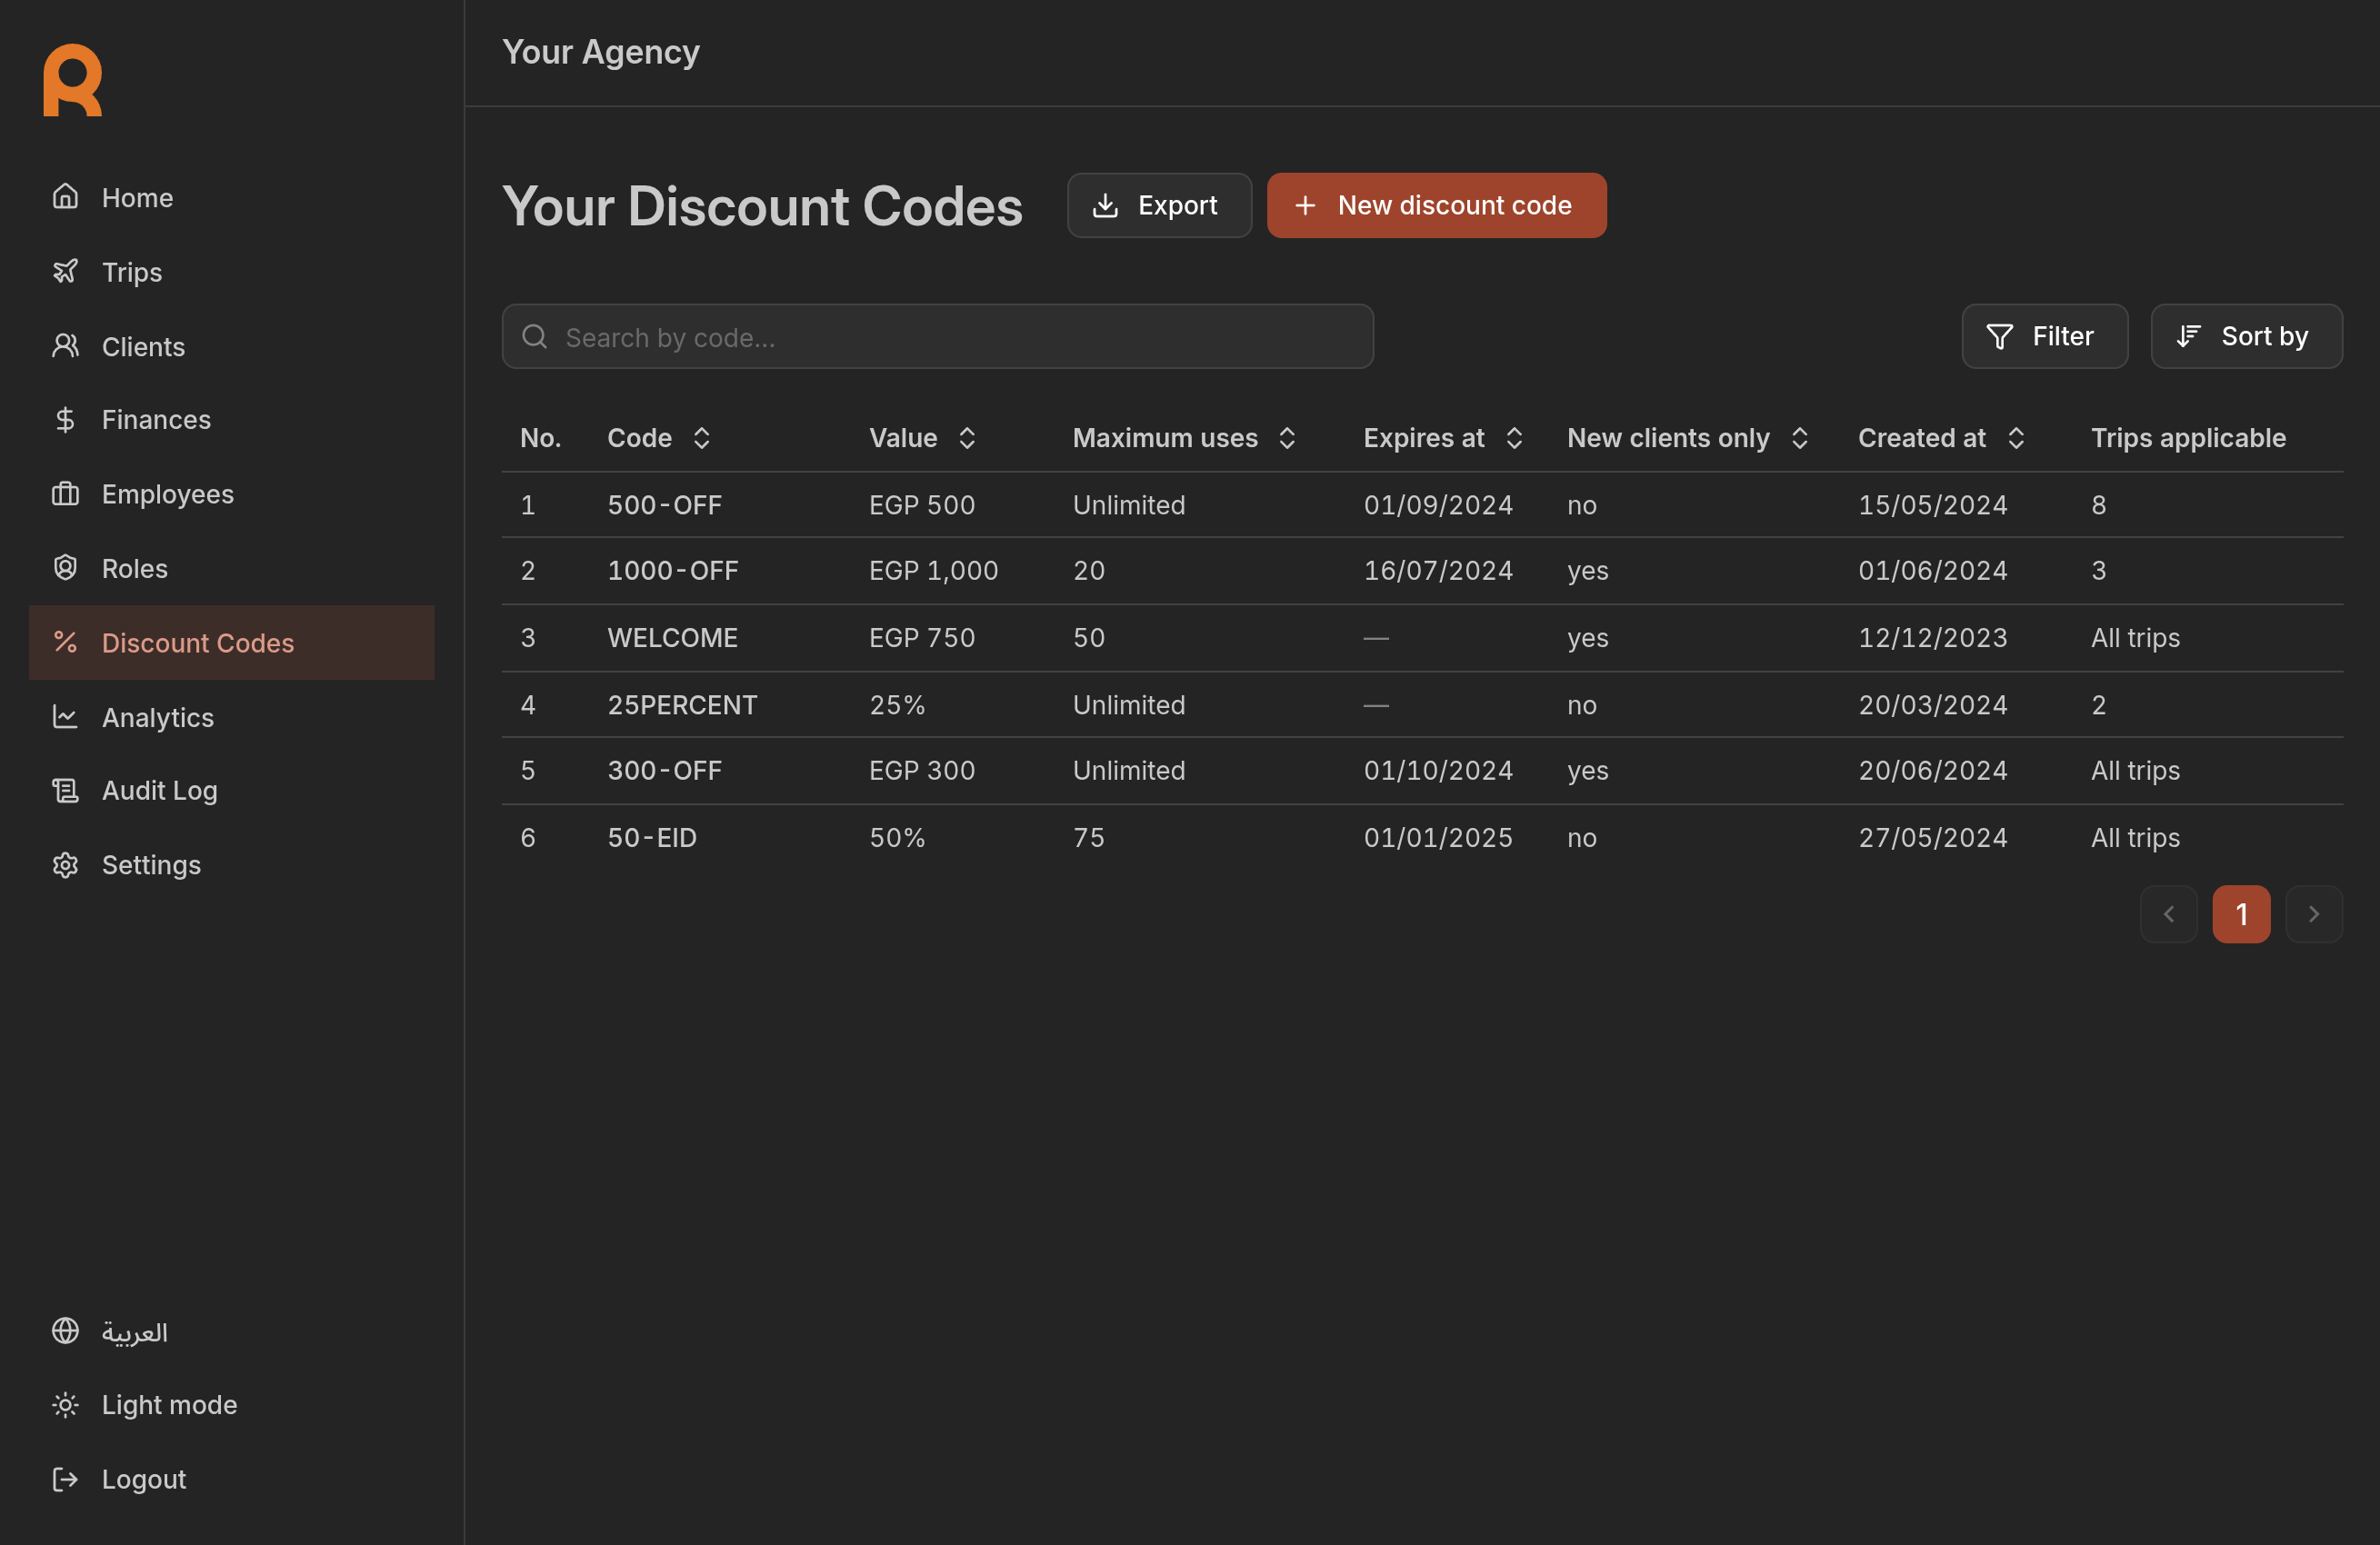Click the Settings gear icon

click(65, 864)
